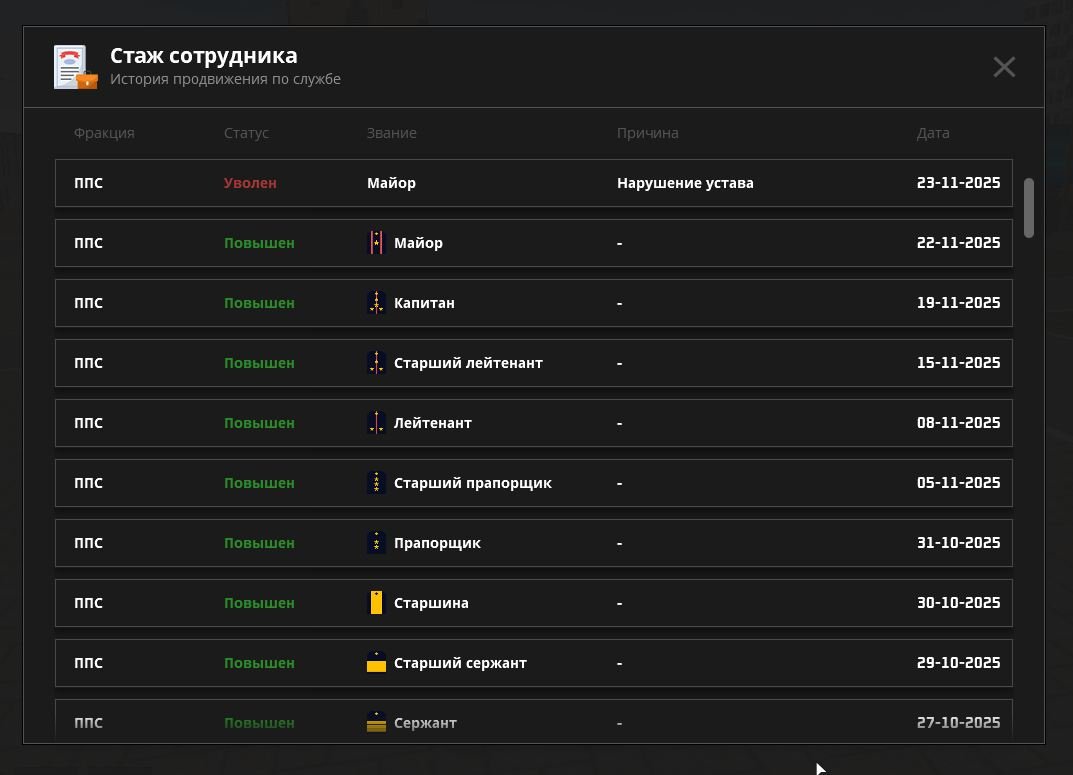Click the Старший сержант insignia icon
Viewport: 1073px width, 775px height.
(x=376, y=663)
